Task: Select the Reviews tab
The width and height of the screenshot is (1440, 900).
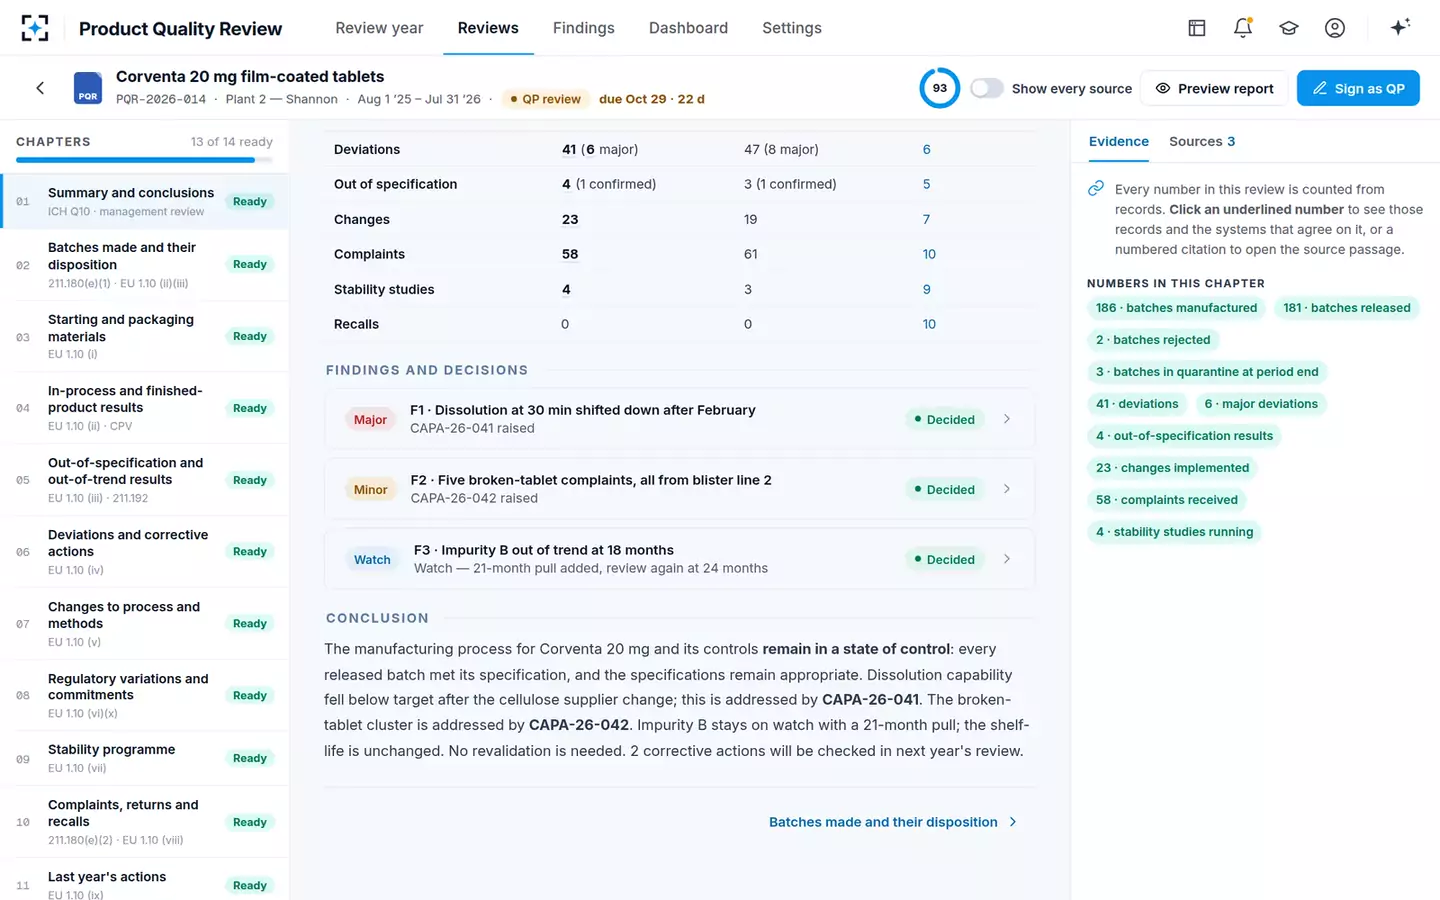Action: point(488,28)
